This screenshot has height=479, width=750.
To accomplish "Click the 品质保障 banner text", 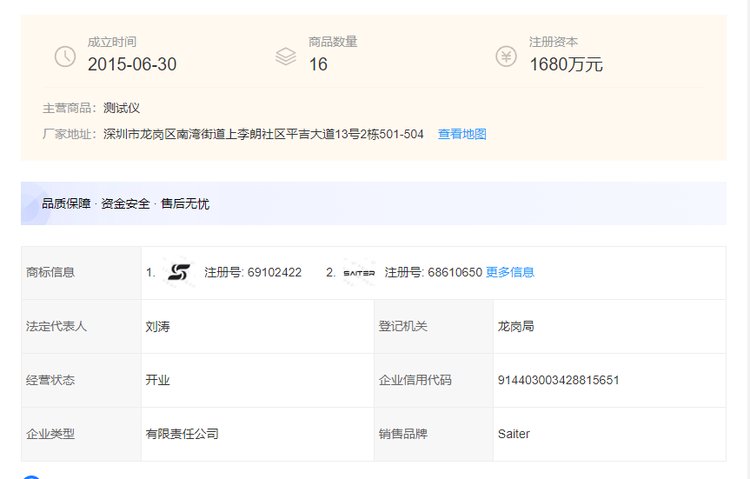I will 66,204.
